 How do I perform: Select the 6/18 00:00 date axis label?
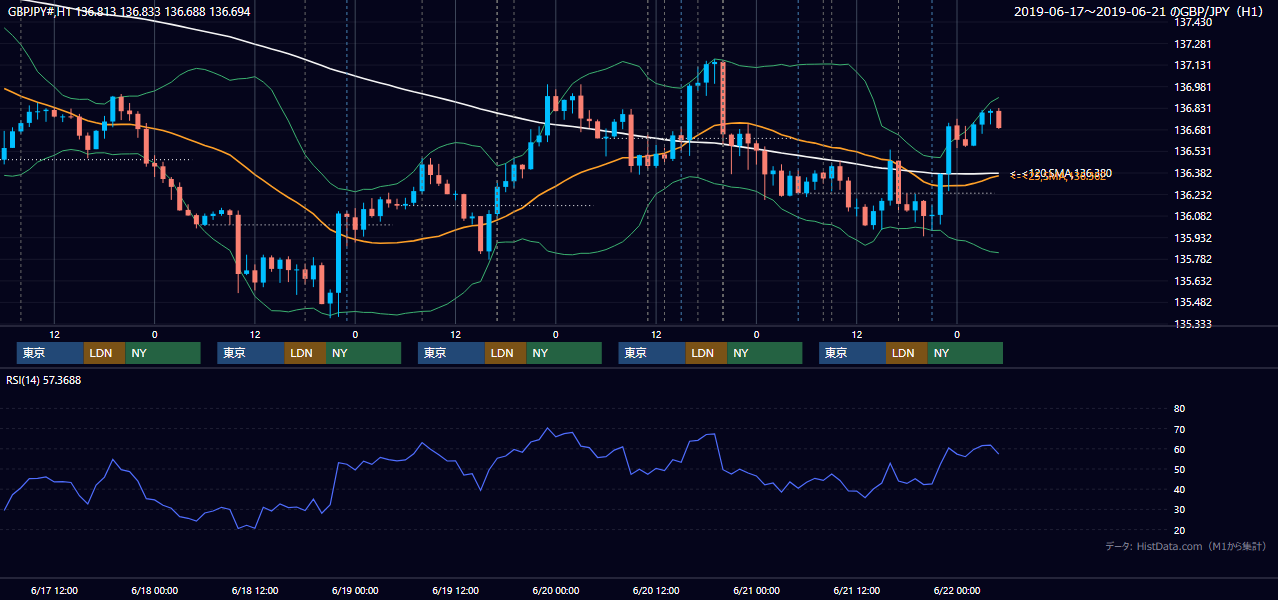tap(154, 590)
